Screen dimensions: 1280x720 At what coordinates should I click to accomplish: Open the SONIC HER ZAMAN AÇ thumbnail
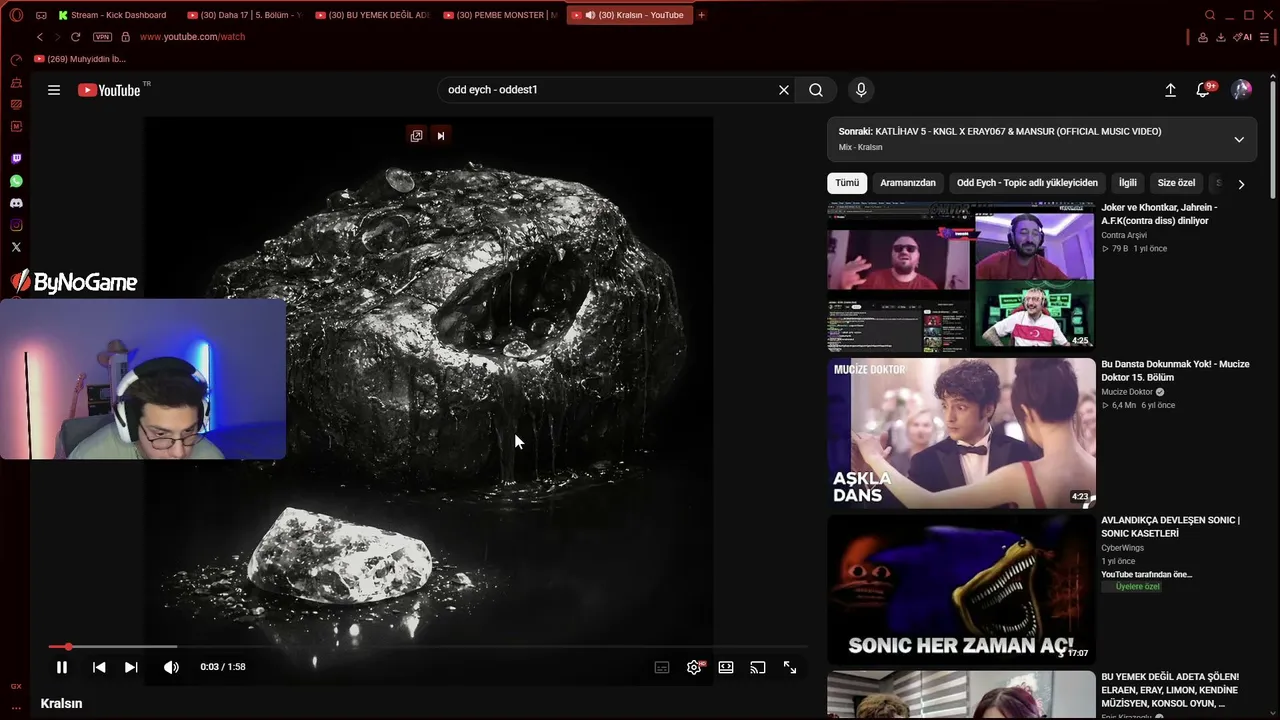pos(961,589)
